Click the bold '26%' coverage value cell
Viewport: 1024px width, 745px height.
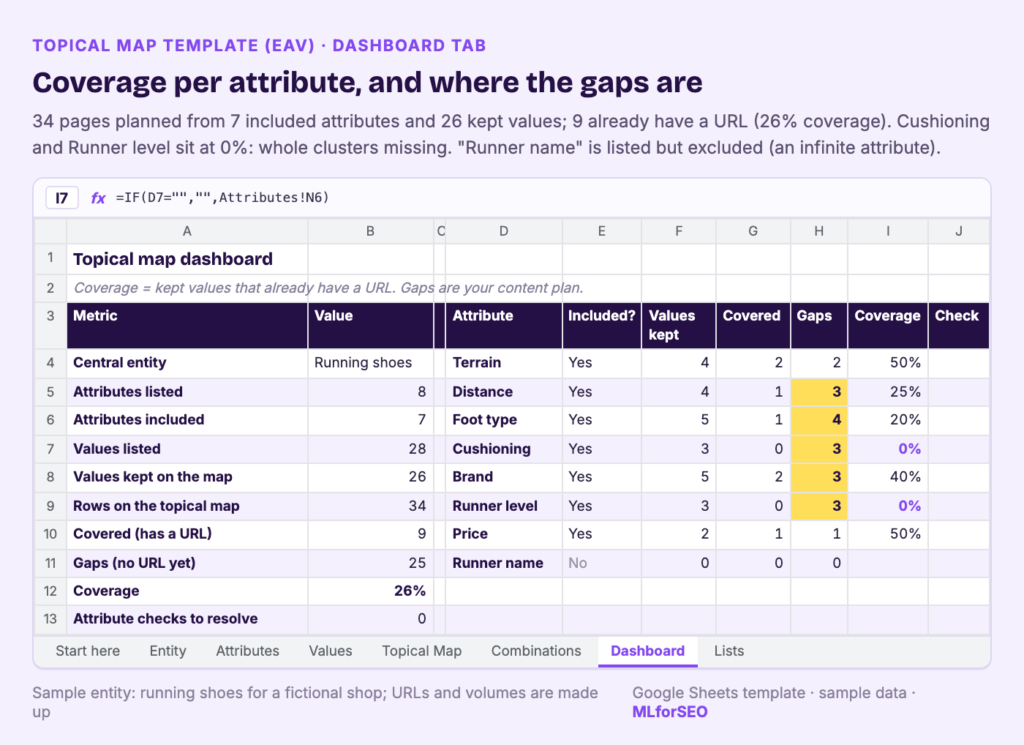tap(370, 591)
